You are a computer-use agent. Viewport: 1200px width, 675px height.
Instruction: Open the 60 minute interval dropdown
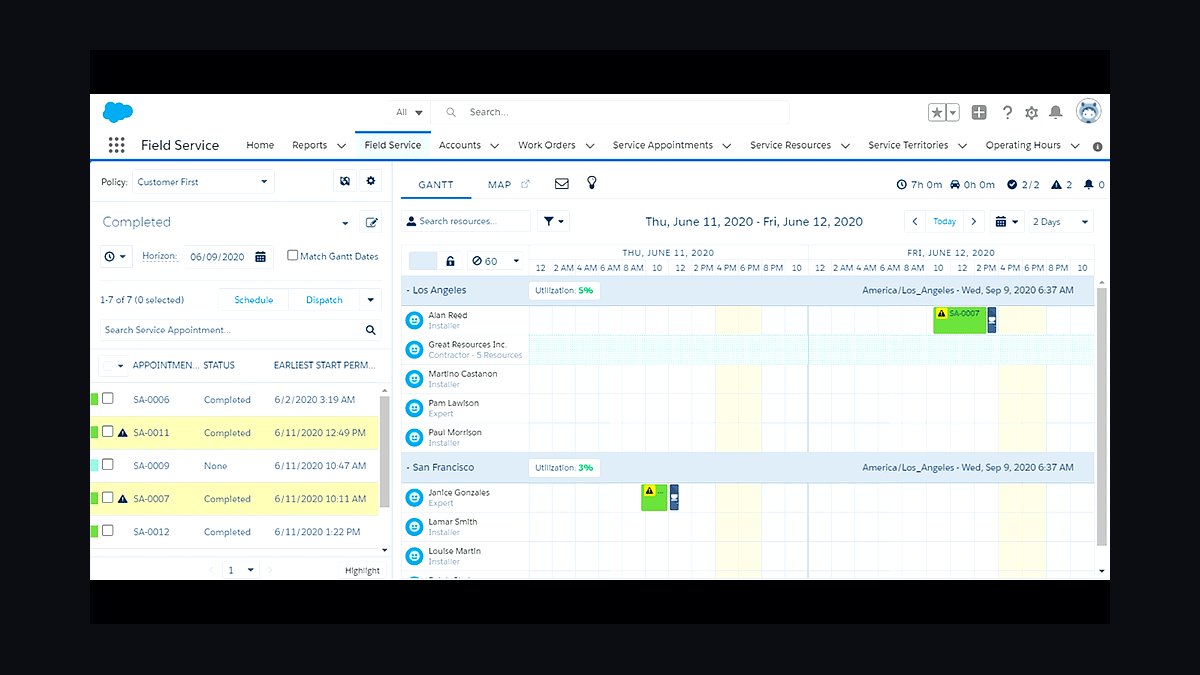pos(496,261)
